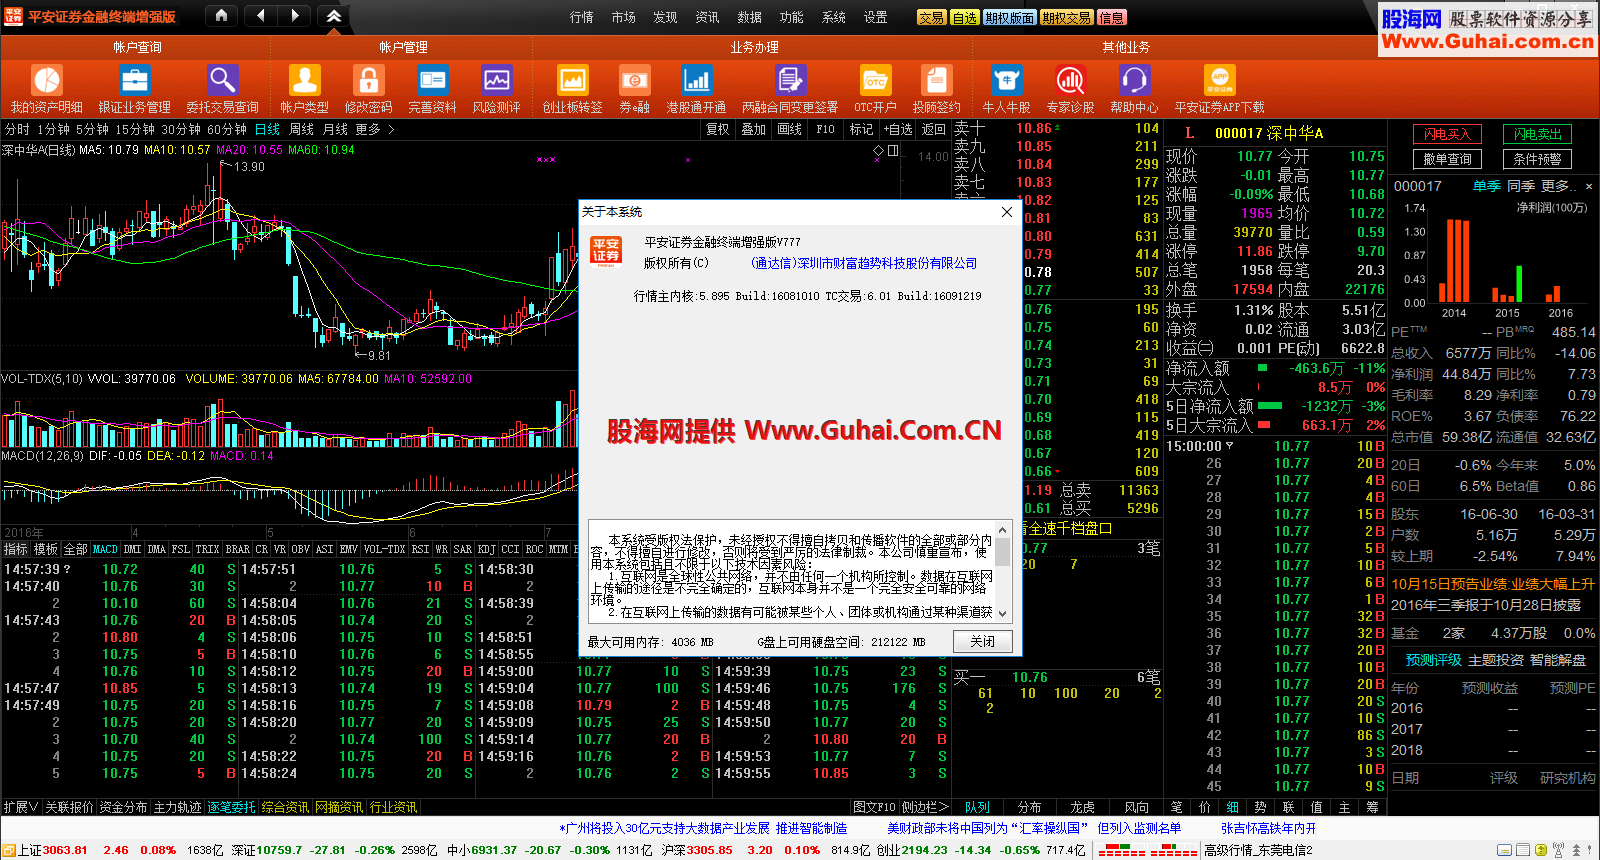Switch chart to 5分钟 period
This screenshot has width=1600, height=860.
(x=92, y=129)
